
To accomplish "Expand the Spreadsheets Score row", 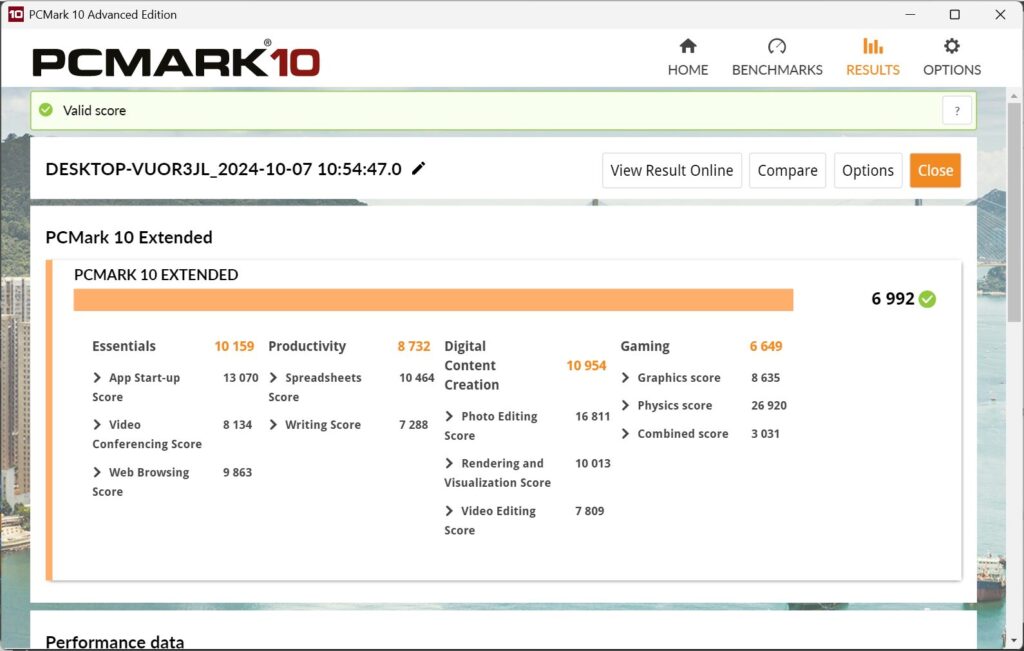I will pos(274,378).
